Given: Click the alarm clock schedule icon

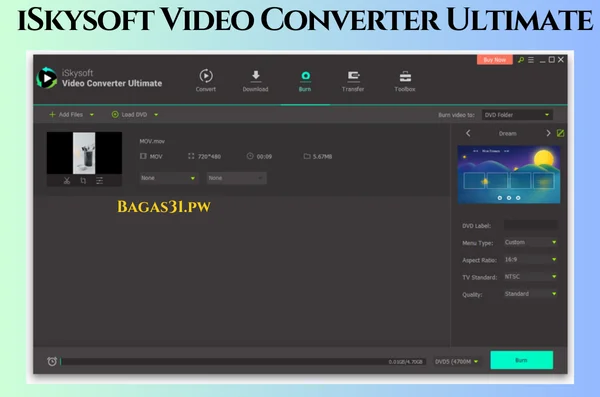Looking at the screenshot, I should [52, 361].
